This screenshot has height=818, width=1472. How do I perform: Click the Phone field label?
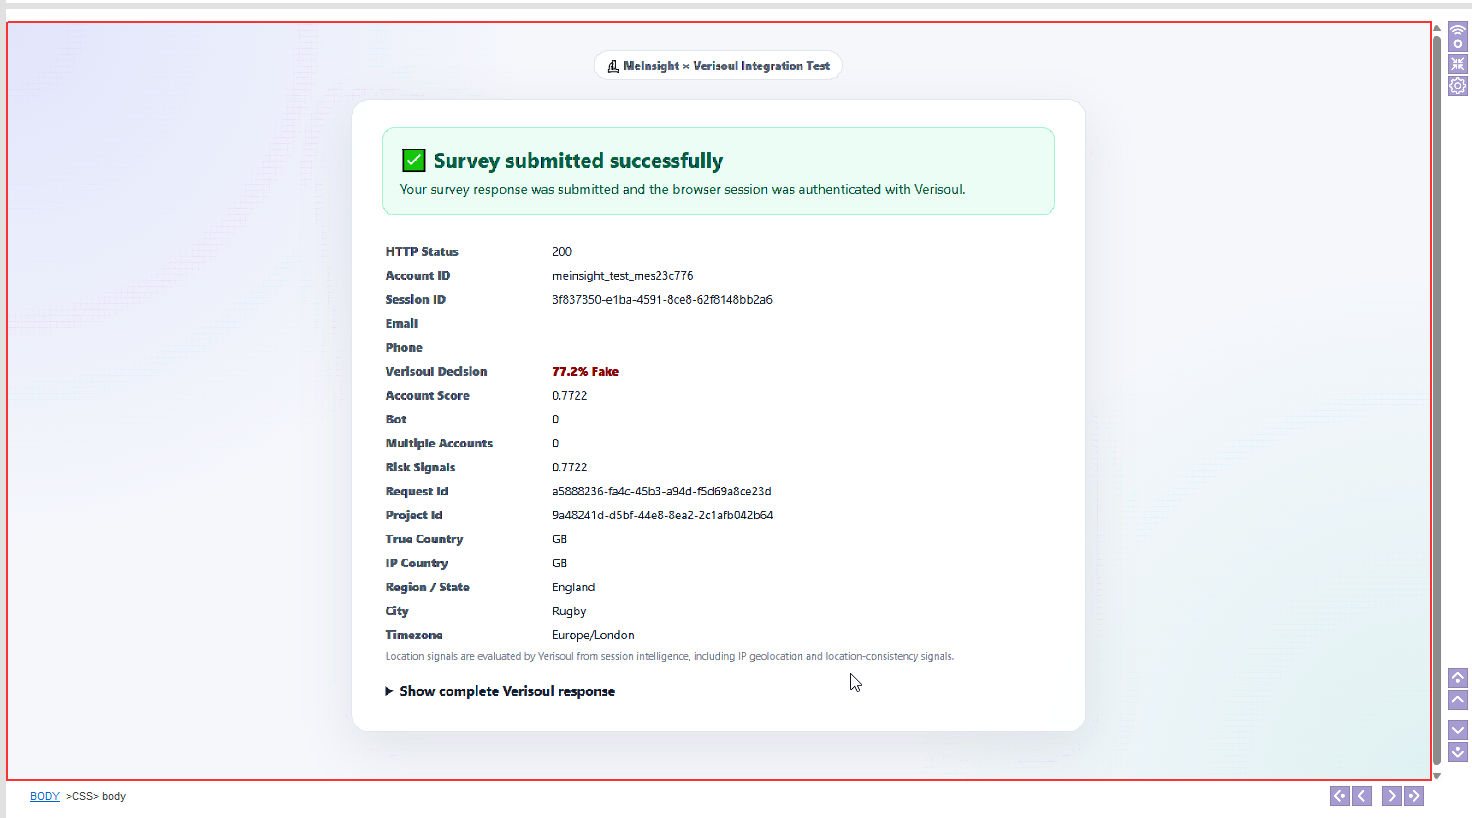pyautogui.click(x=404, y=348)
